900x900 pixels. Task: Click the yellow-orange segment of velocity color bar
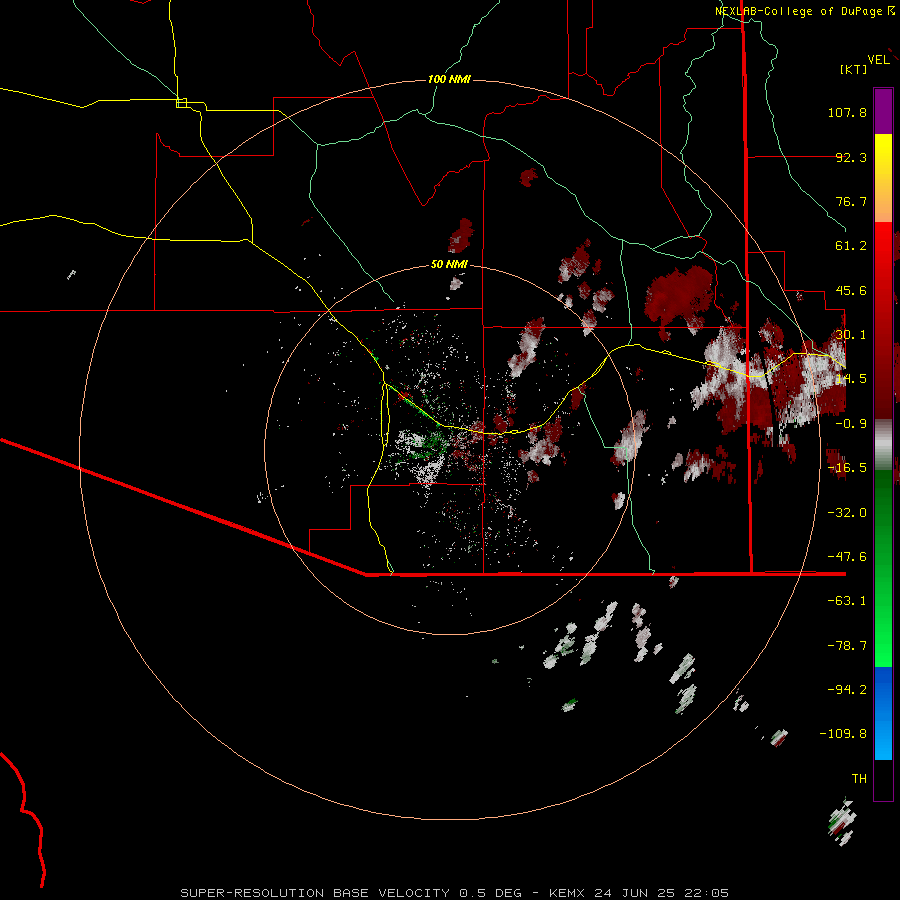click(x=883, y=178)
